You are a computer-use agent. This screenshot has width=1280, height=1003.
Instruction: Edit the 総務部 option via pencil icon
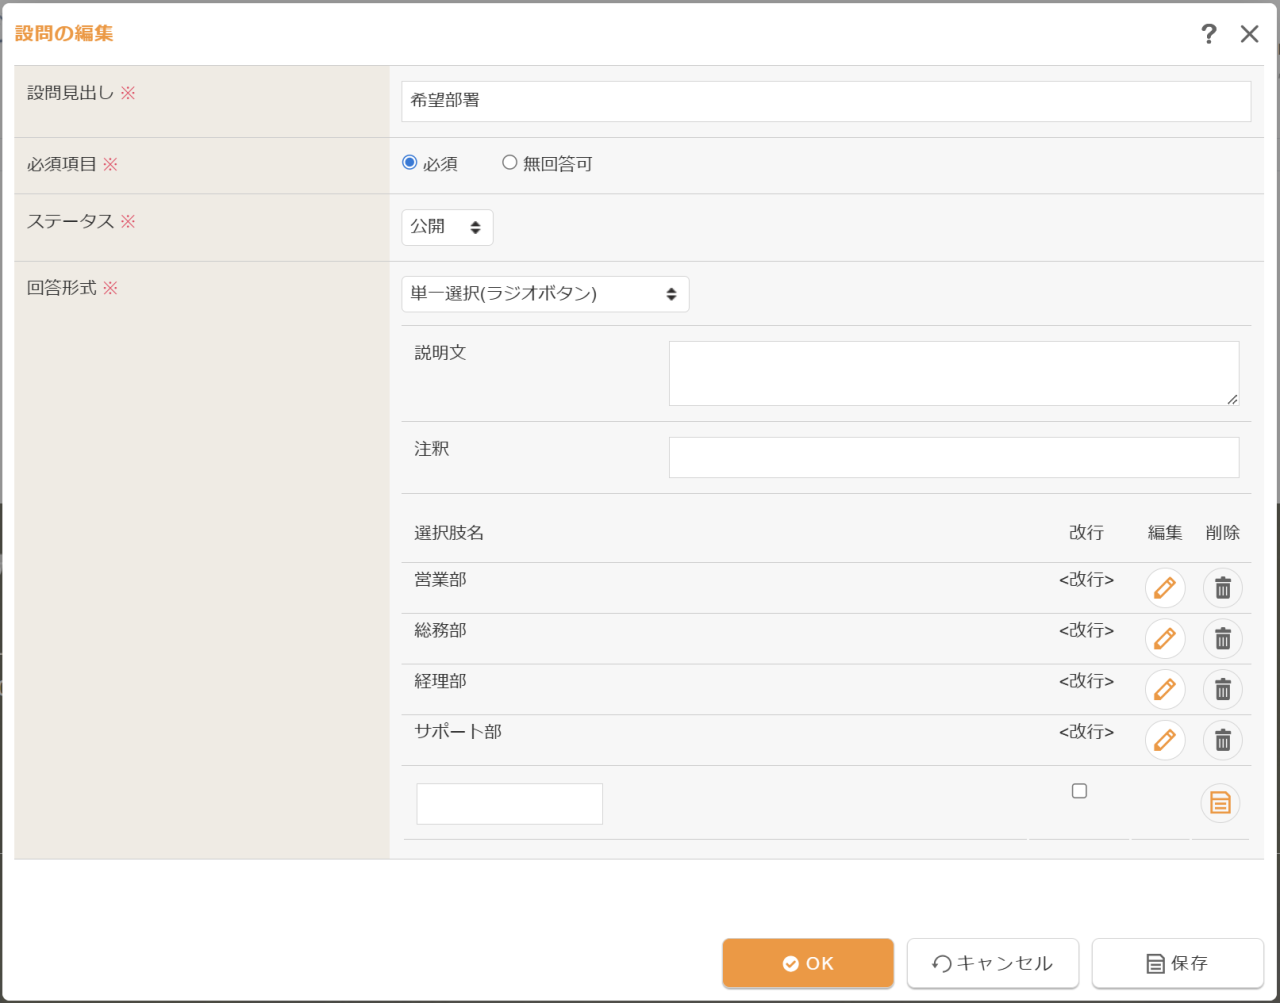1164,639
